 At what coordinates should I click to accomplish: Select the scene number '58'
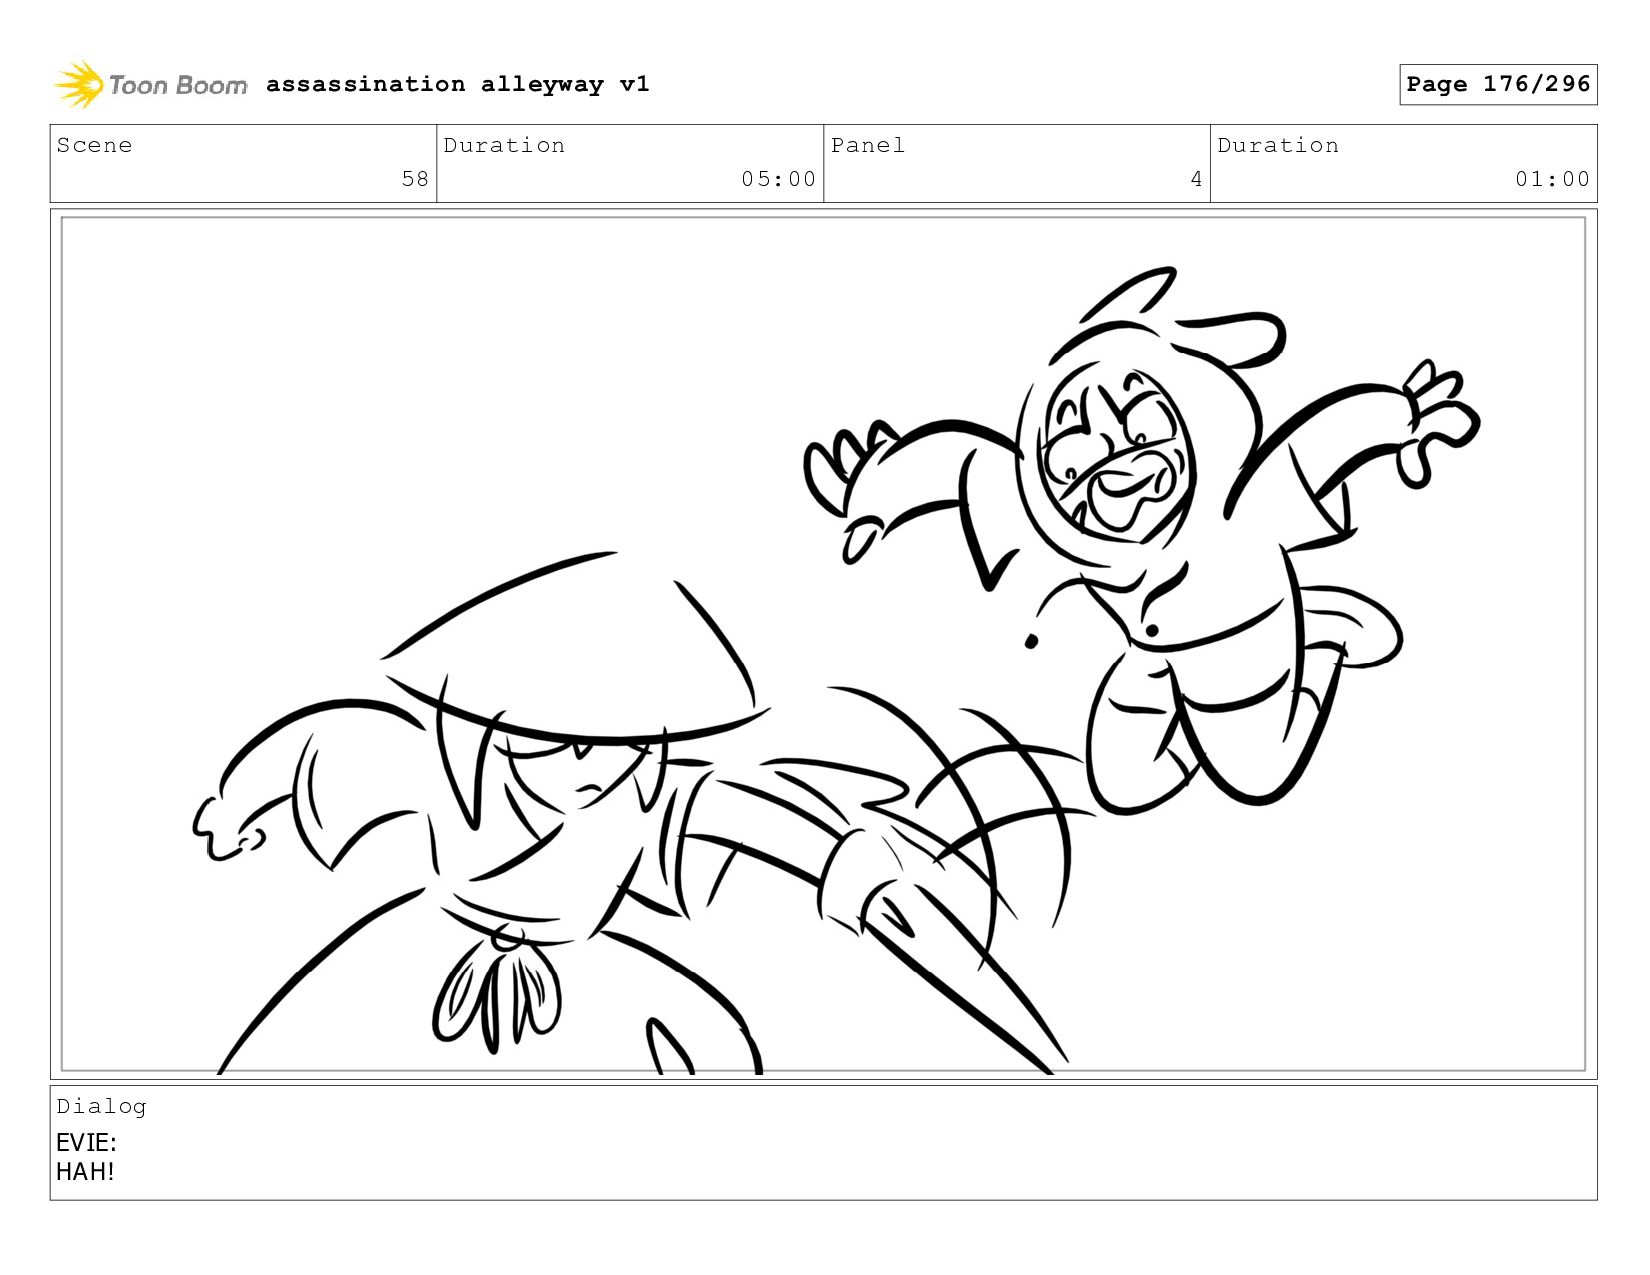[415, 179]
